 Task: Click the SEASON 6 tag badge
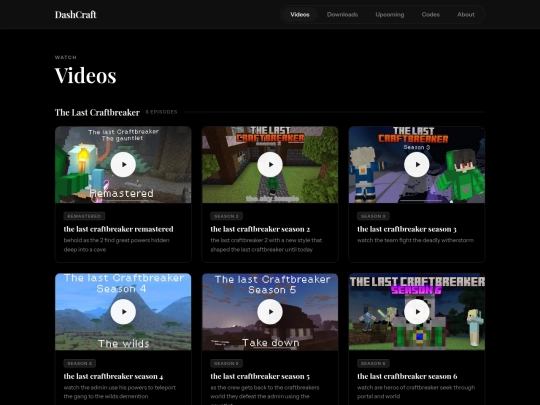[373, 363]
